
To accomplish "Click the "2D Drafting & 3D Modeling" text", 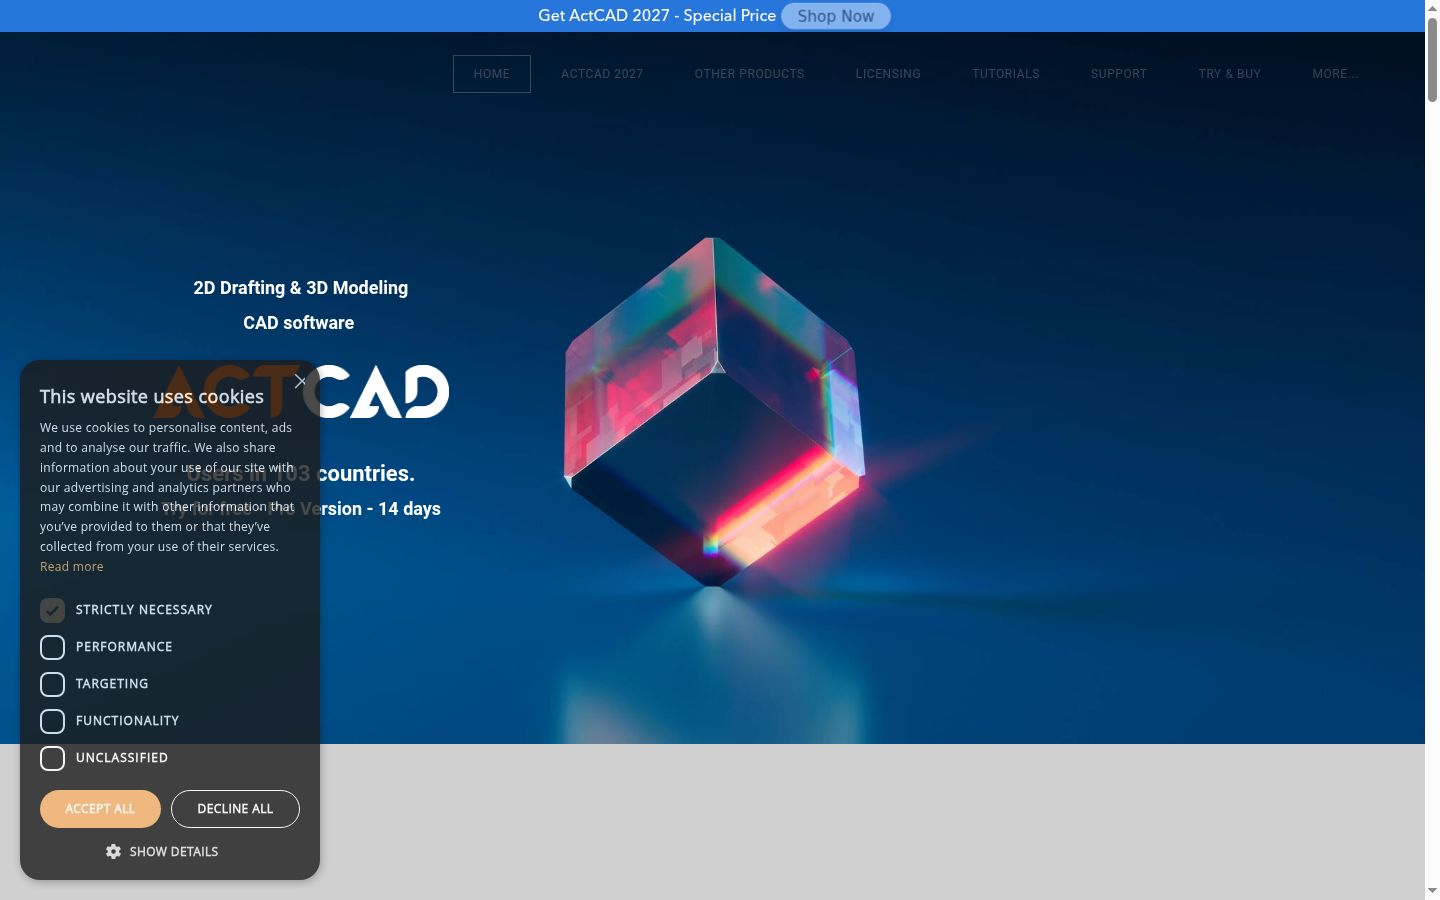I will pyautogui.click(x=301, y=288).
